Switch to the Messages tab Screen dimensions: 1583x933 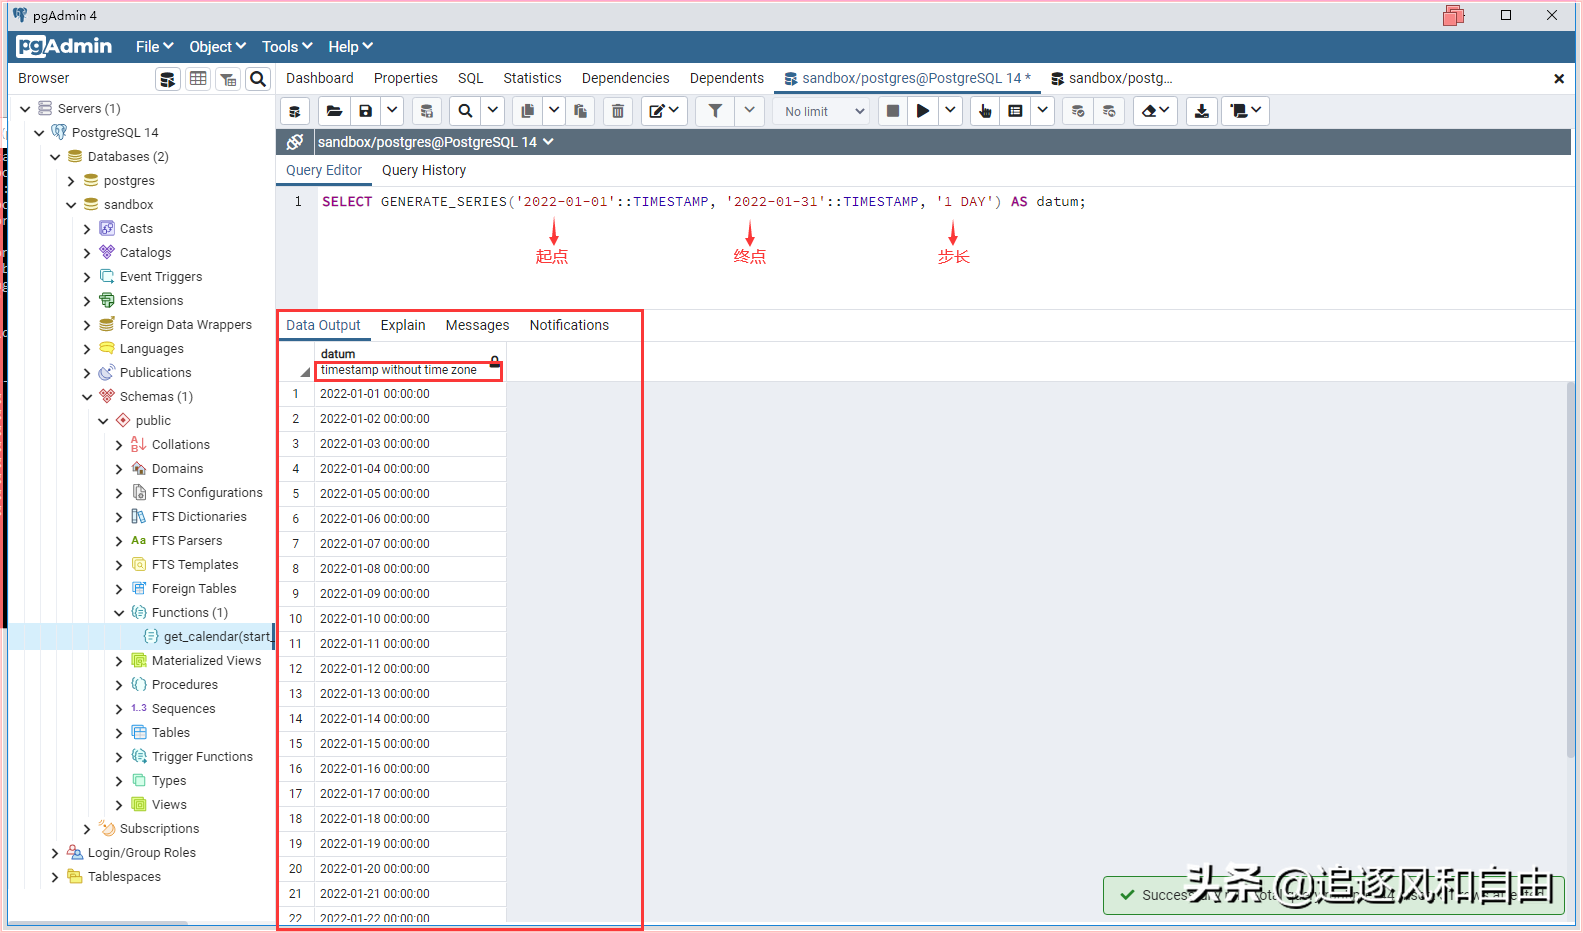coord(477,325)
